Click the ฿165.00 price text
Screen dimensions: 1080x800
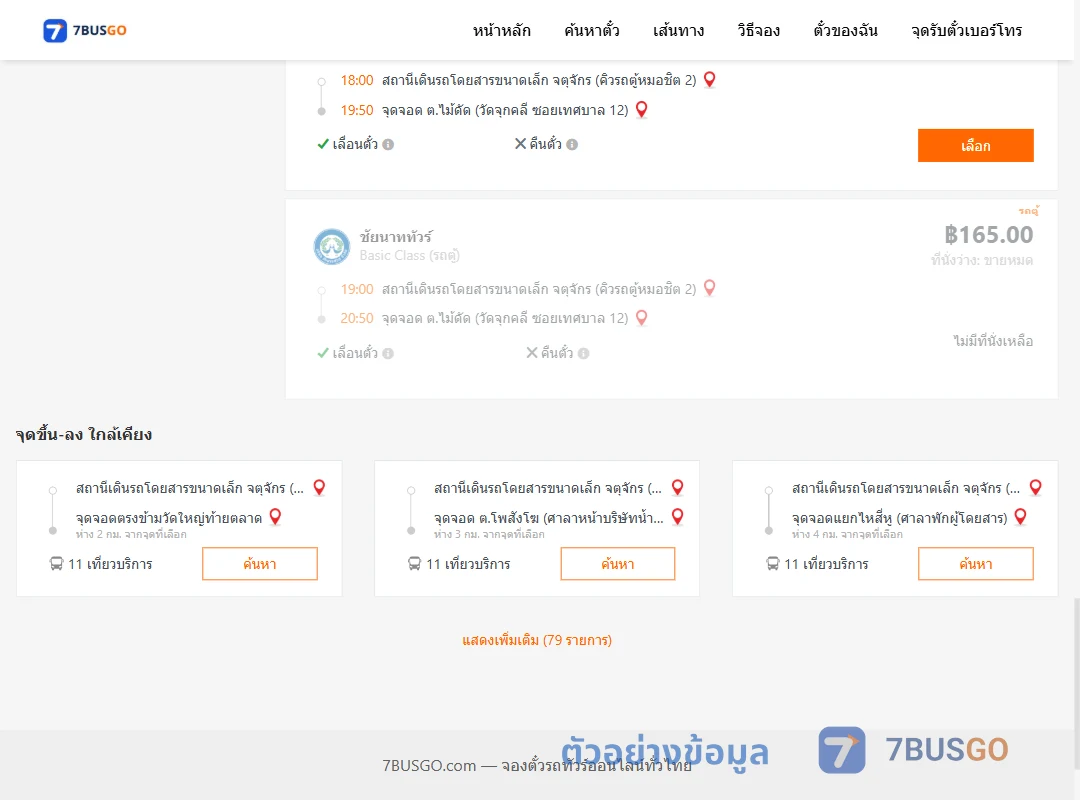[988, 235]
